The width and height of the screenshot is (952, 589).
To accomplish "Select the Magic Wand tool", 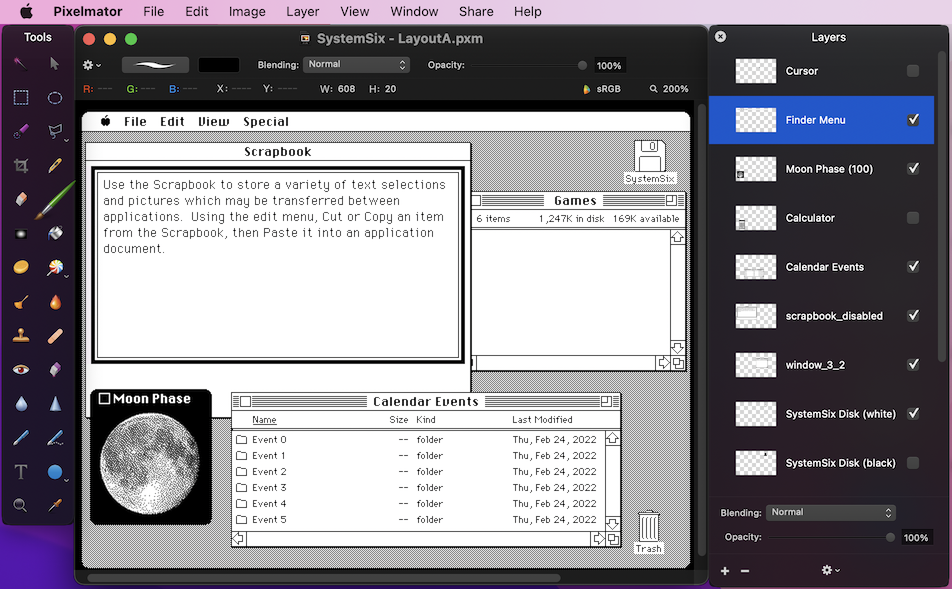I will coord(21,63).
